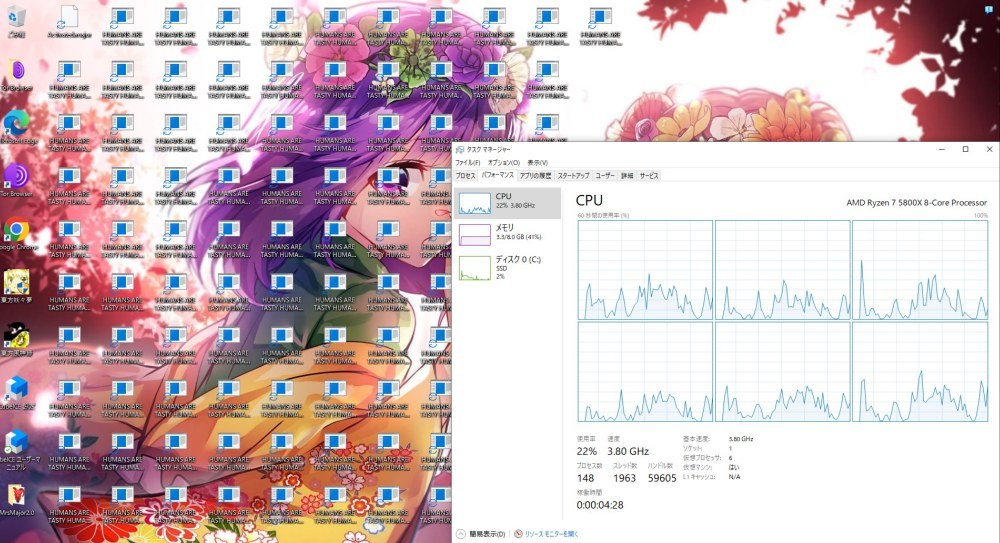Switch to the ユーザー tab
Viewport: 1000px width, 543px height.
click(605, 175)
